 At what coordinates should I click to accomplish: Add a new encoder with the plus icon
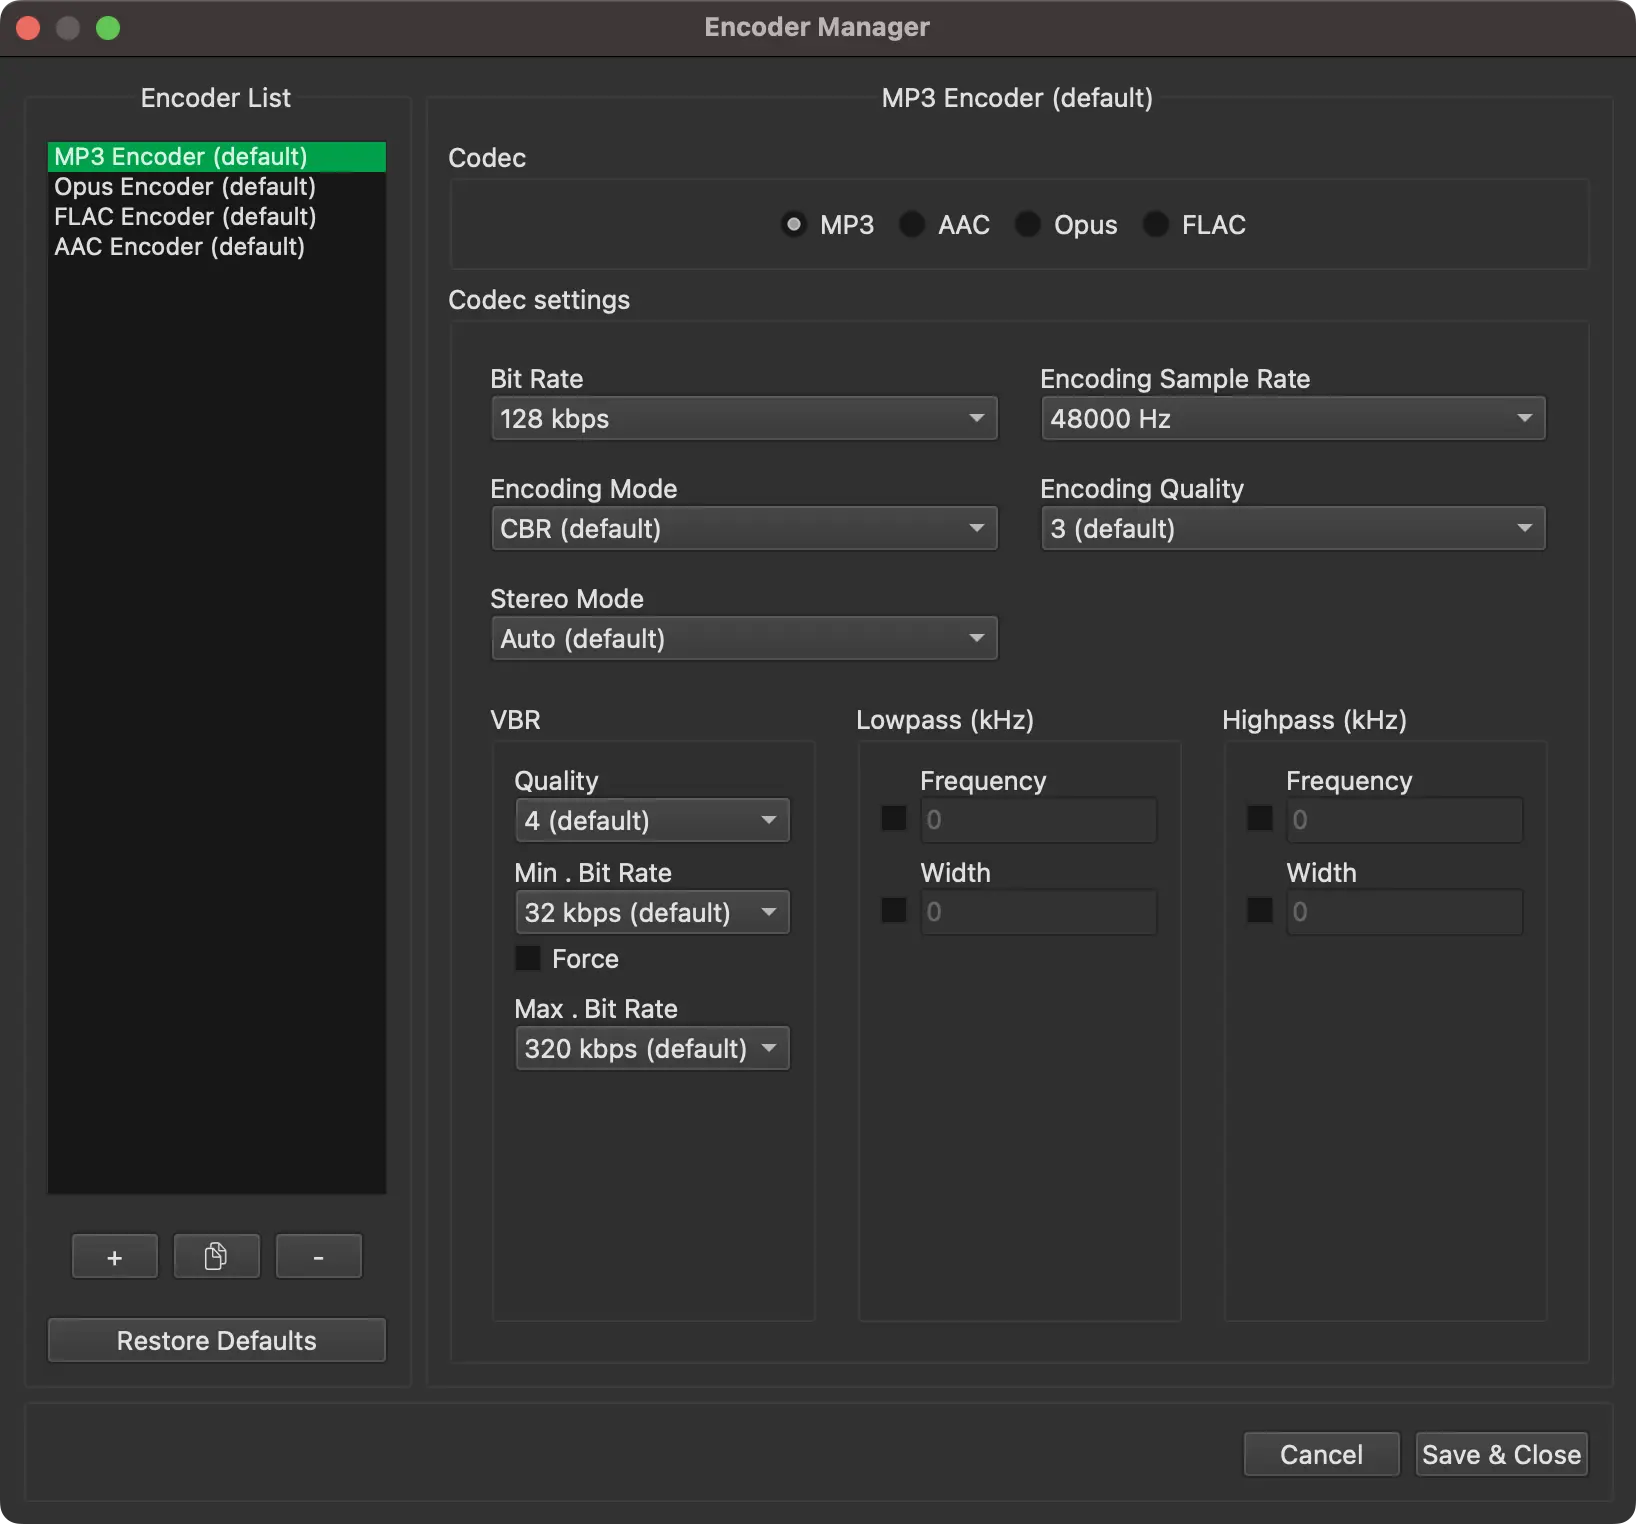tap(114, 1256)
